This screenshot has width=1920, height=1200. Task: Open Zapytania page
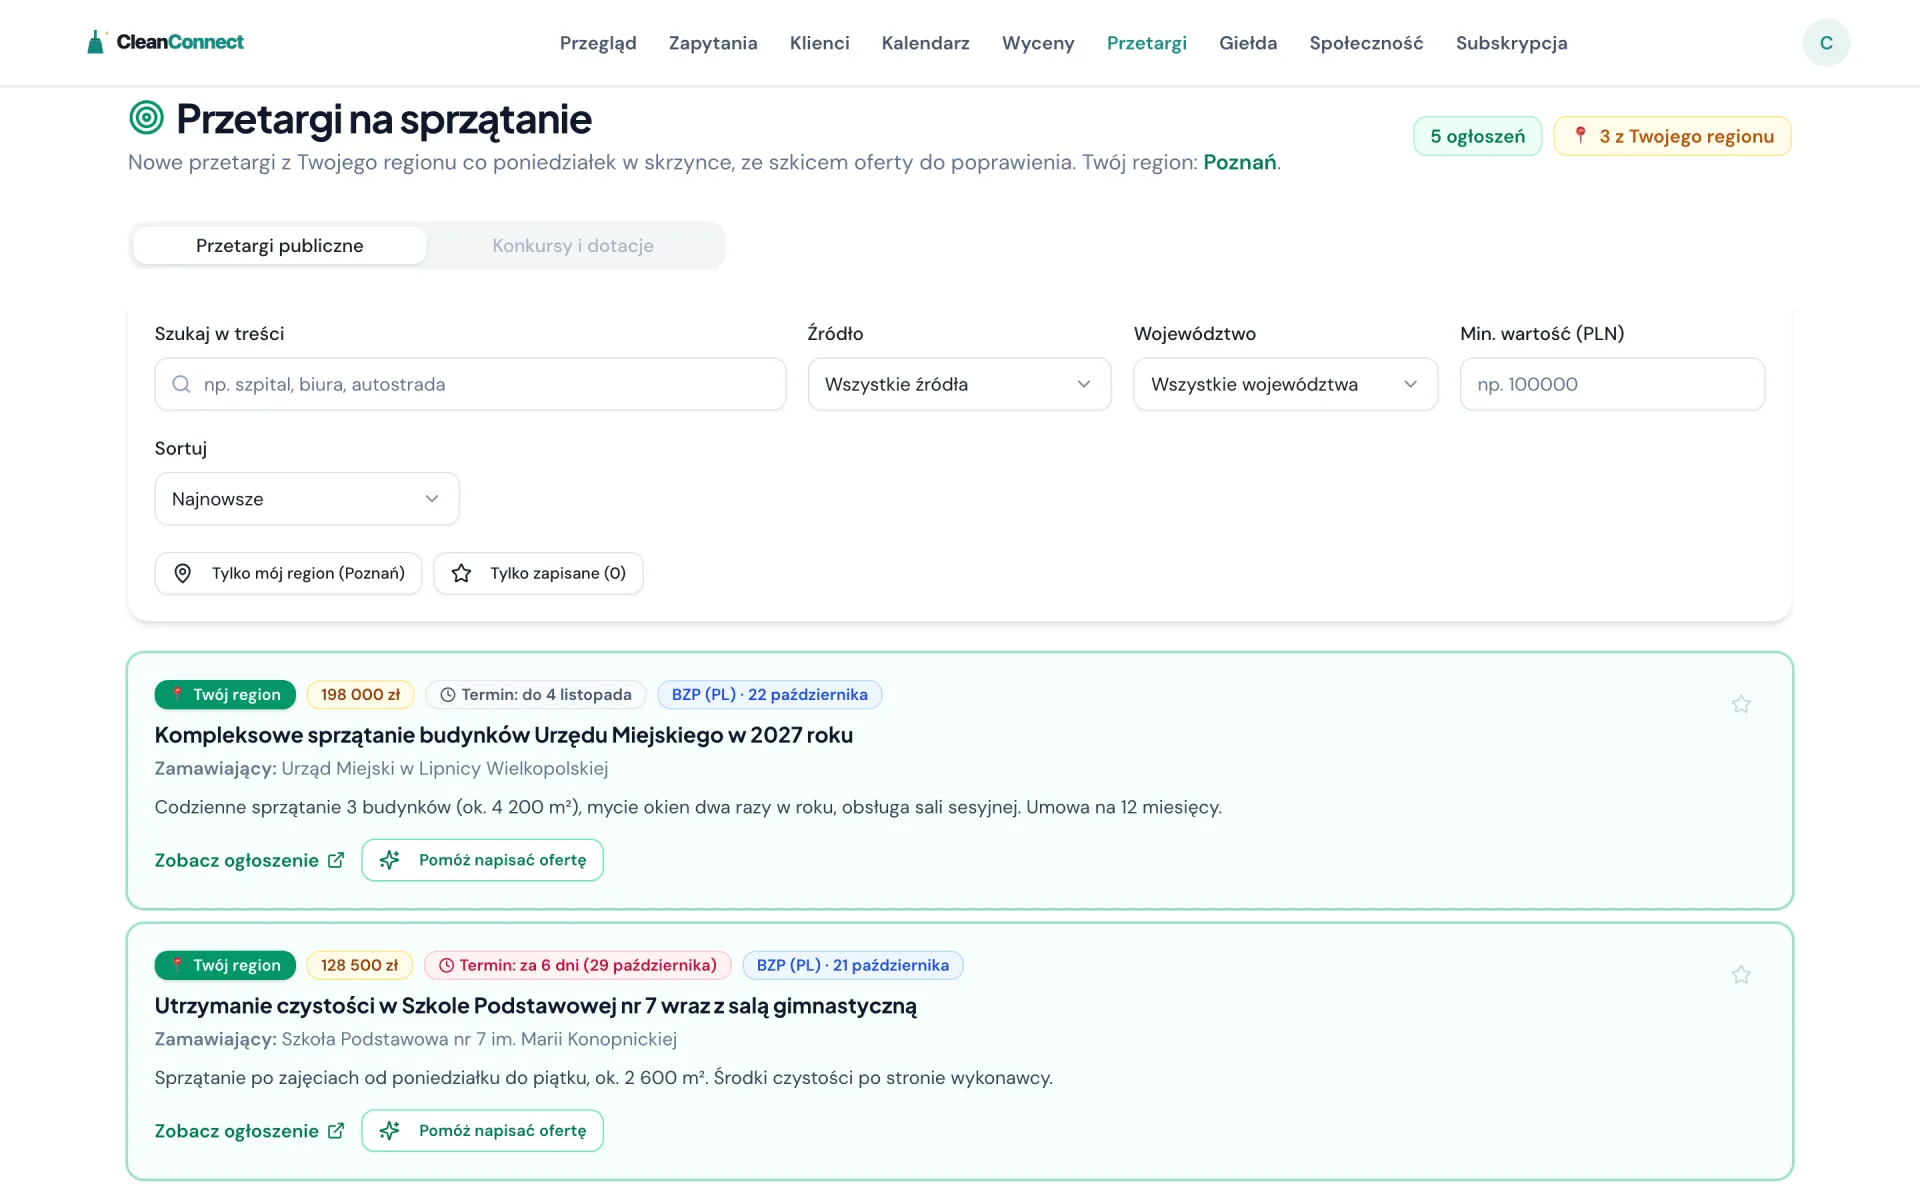pos(713,43)
